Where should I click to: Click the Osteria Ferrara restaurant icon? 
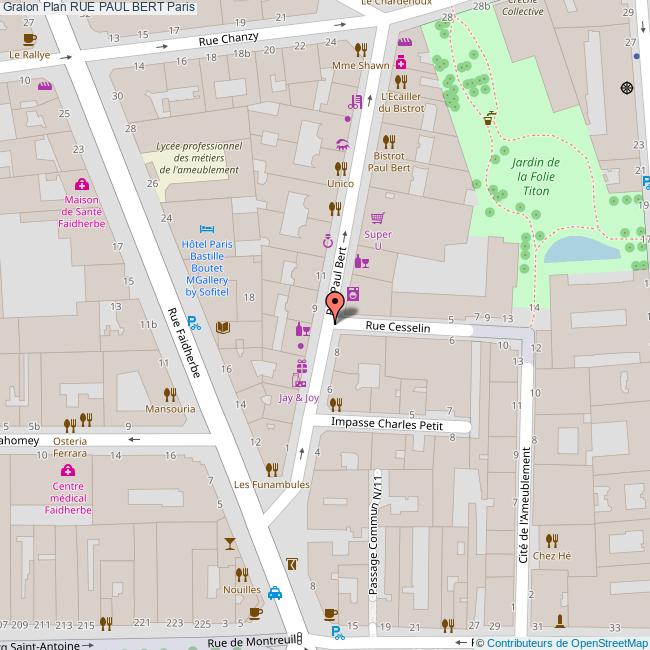[x=70, y=425]
